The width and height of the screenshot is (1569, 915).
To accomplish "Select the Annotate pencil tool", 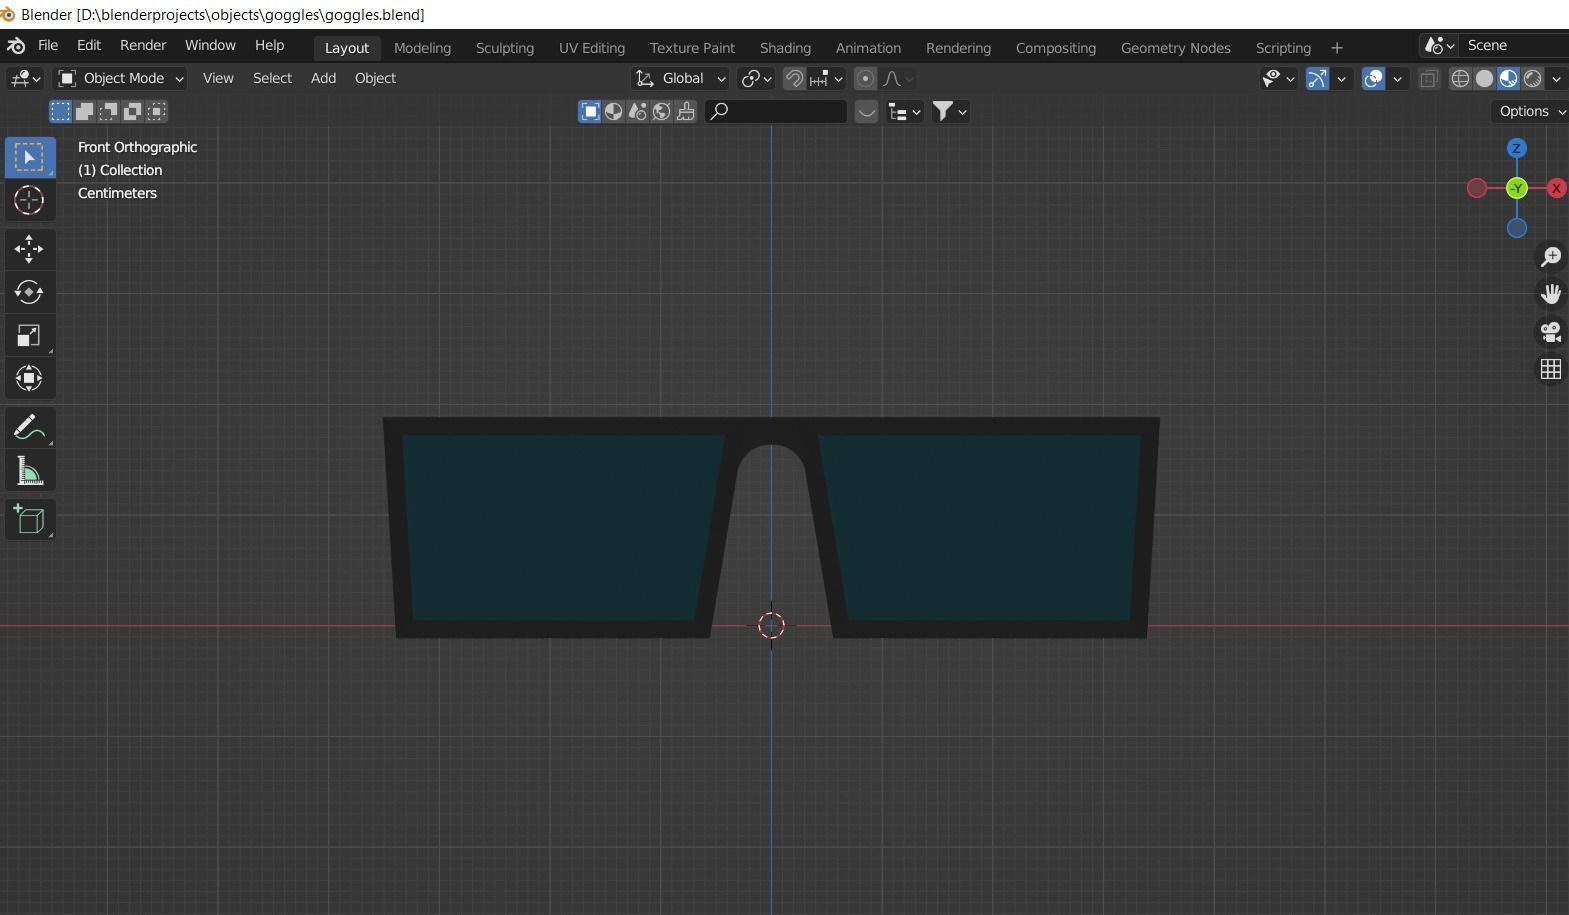I will 29,427.
